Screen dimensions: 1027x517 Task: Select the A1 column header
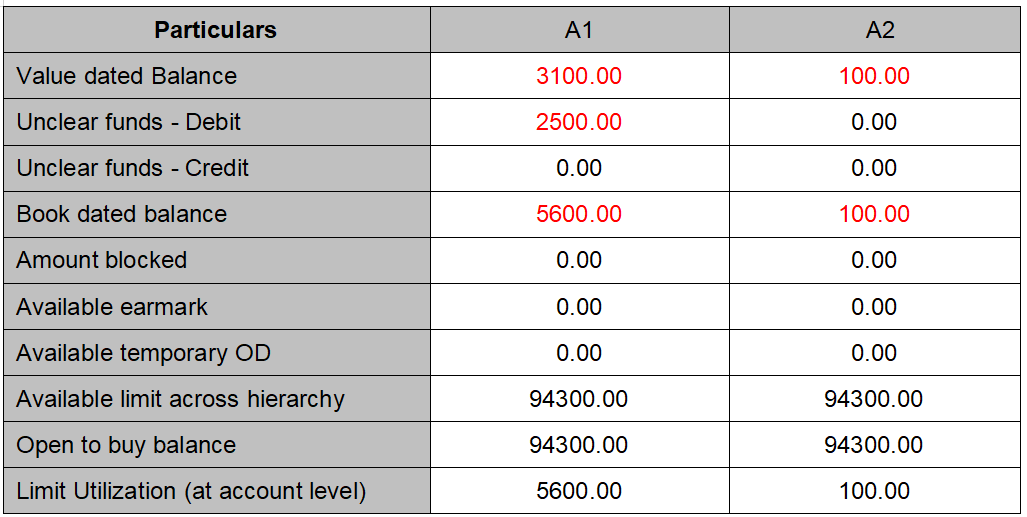click(x=579, y=30)
